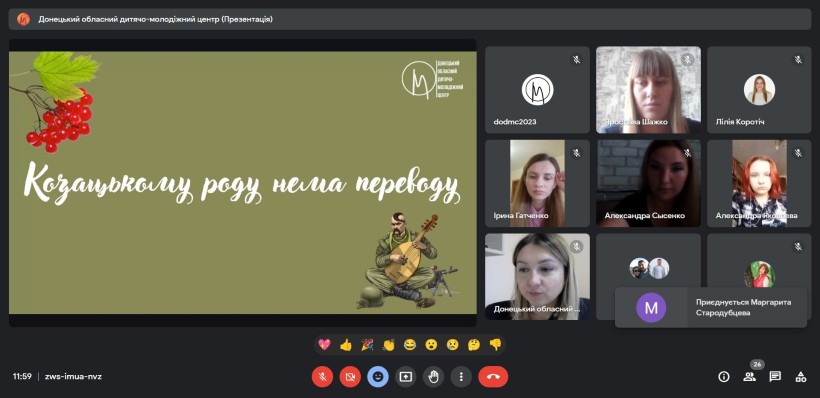
Task: Raise your hand with the hand icon
Action: tap(433, 377)
